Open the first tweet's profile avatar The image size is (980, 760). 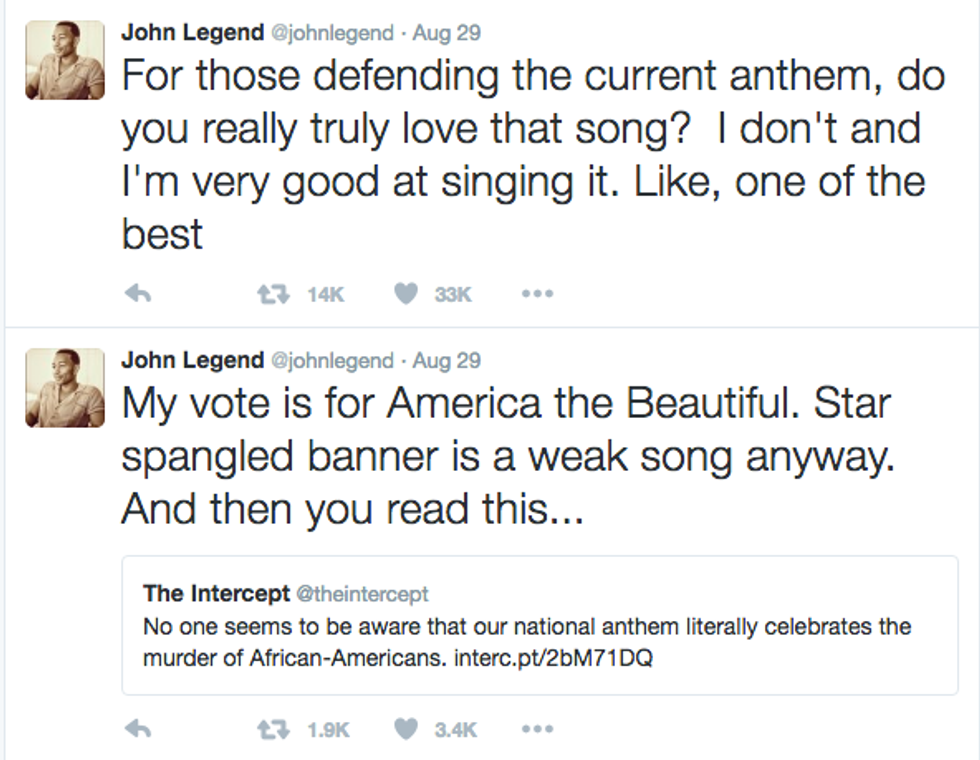coord(65,60)
